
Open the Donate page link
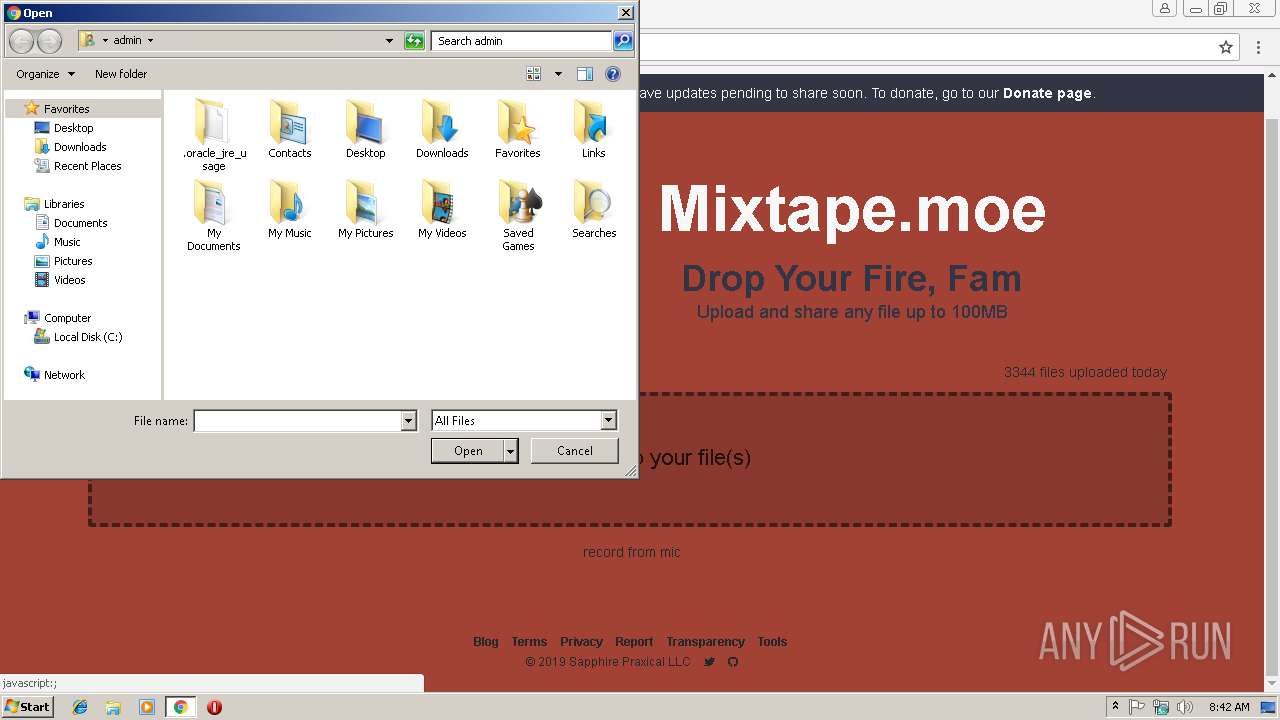[x=1047, y=93]
